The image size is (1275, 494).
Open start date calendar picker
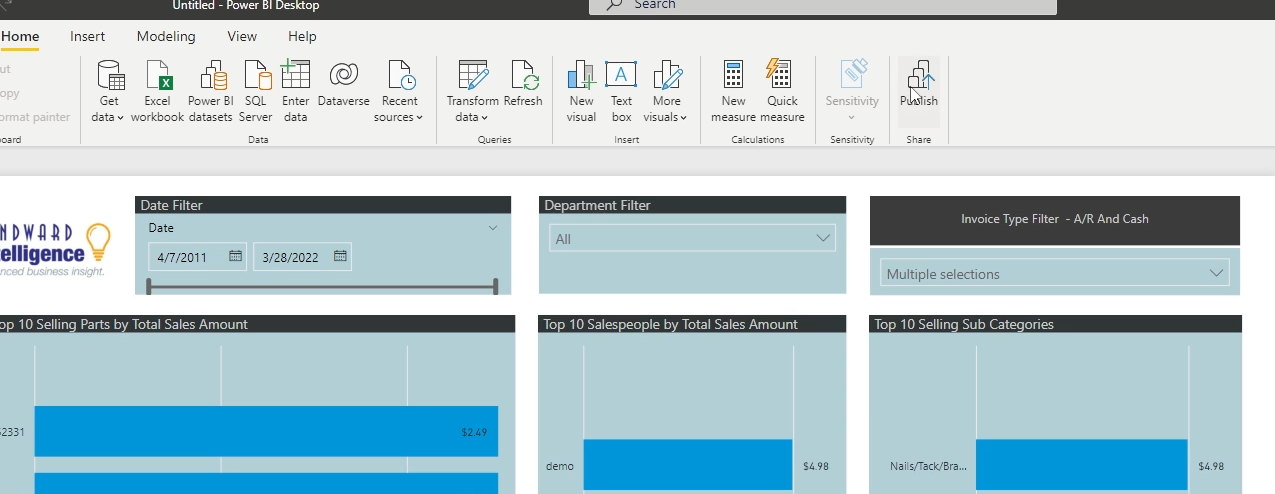(236, 257)
